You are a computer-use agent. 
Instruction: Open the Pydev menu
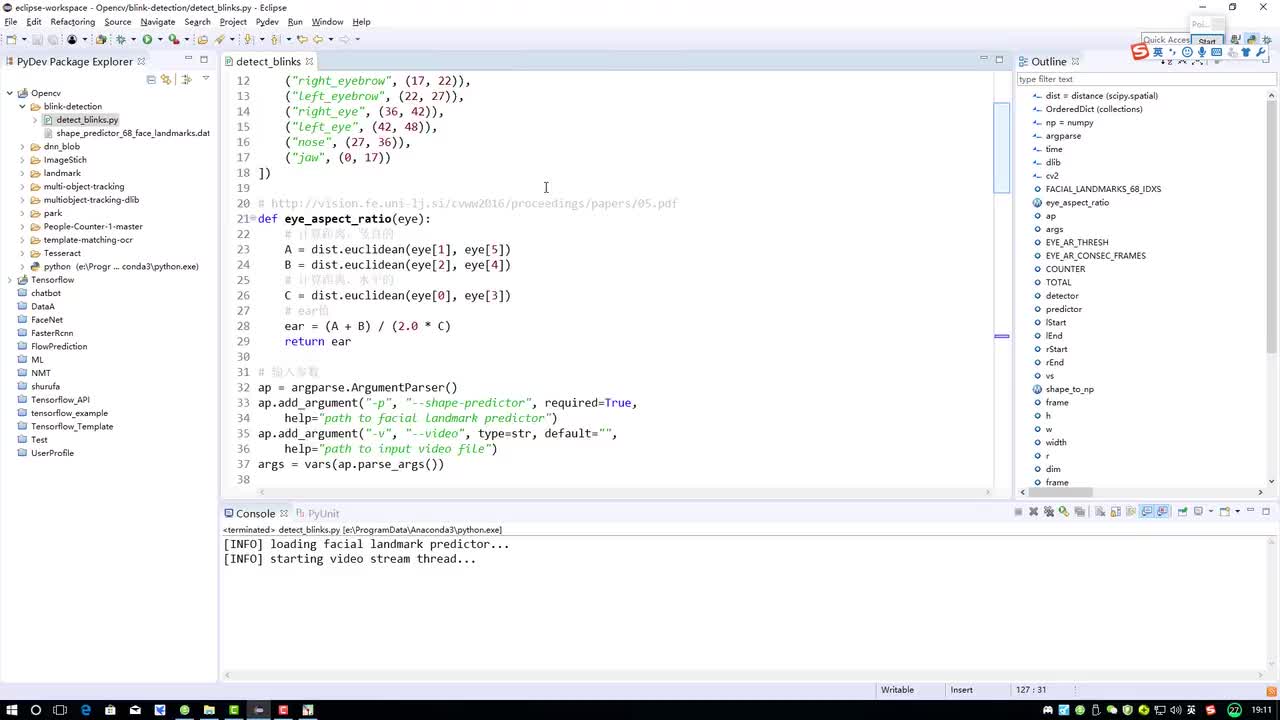pyautogui.click(x=267, y=22)
